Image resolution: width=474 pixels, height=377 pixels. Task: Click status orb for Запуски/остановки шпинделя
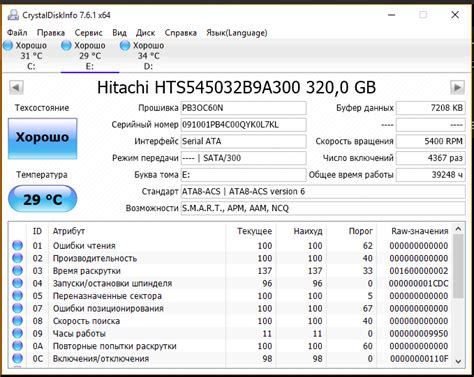pos(17,283)
